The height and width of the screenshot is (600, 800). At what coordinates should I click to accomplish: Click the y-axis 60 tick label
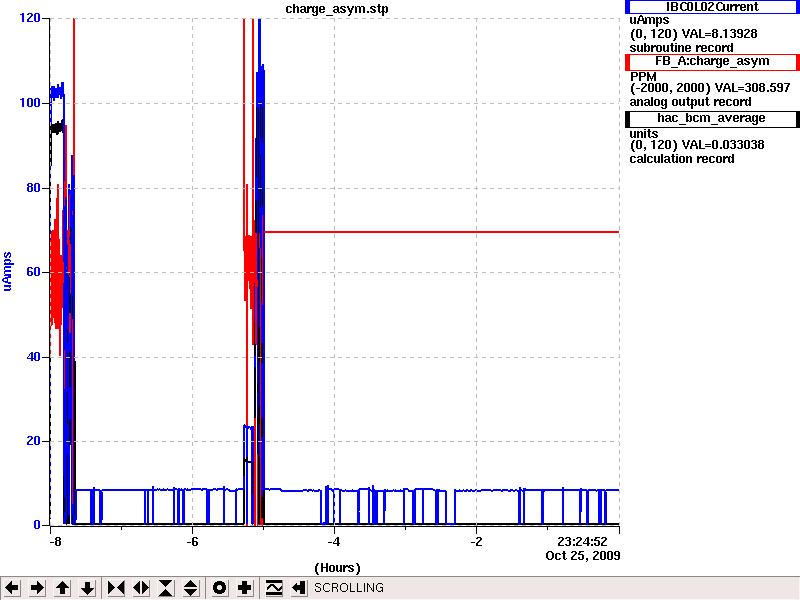point(33,272)
